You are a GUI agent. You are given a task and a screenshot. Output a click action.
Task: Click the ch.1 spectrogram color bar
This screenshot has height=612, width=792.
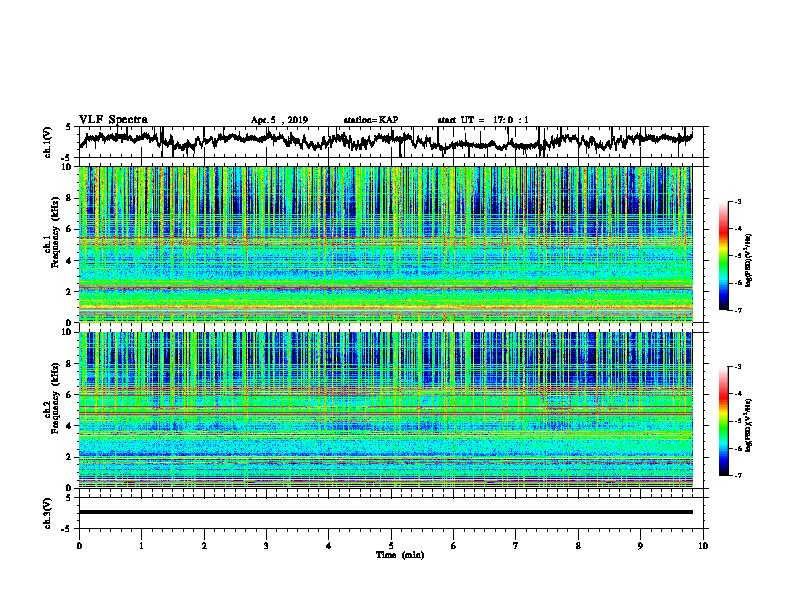[x=723, y=256]
